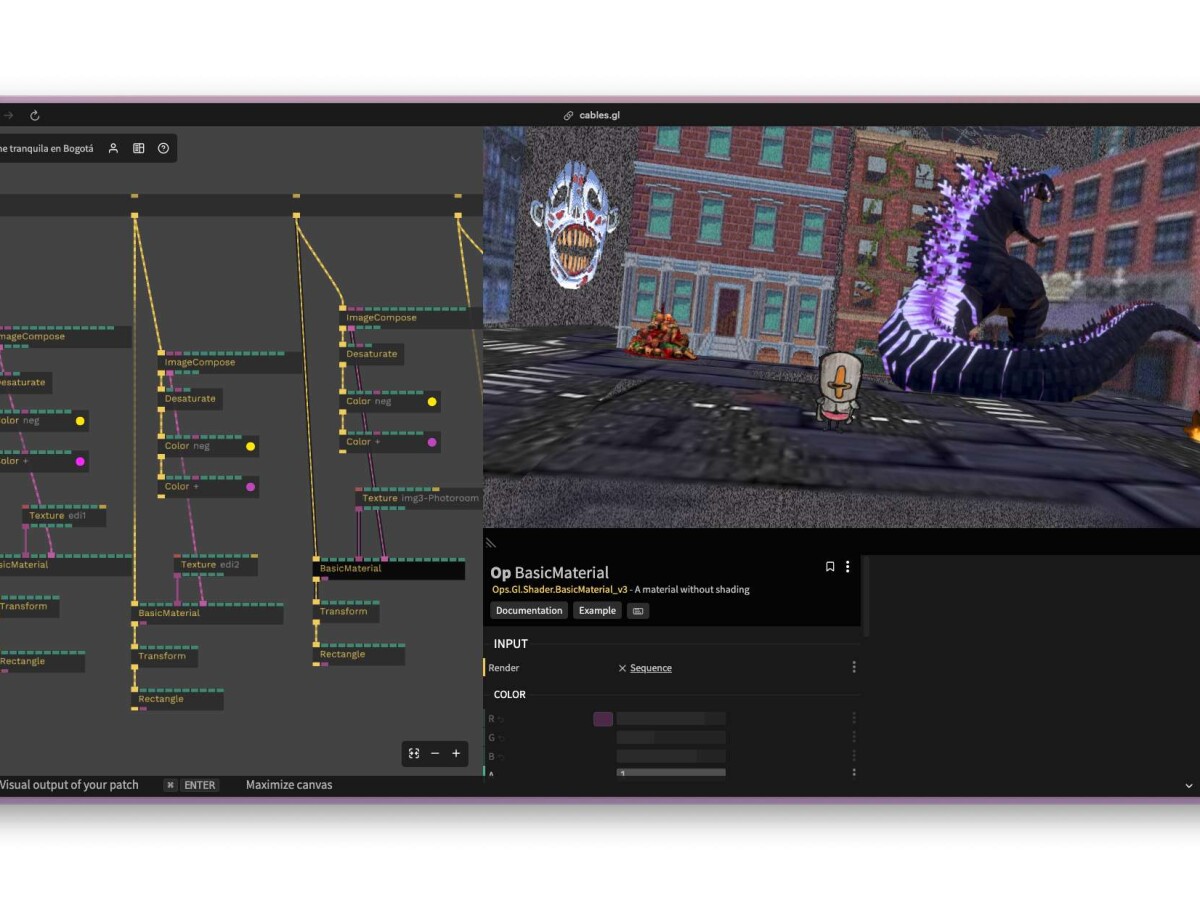Image resolution: width=1200 pixels, height=900 pixels.
Task: Open the BasicMaterial op three-dot menu
Action: pyautogui.click(x=848, y=567)
